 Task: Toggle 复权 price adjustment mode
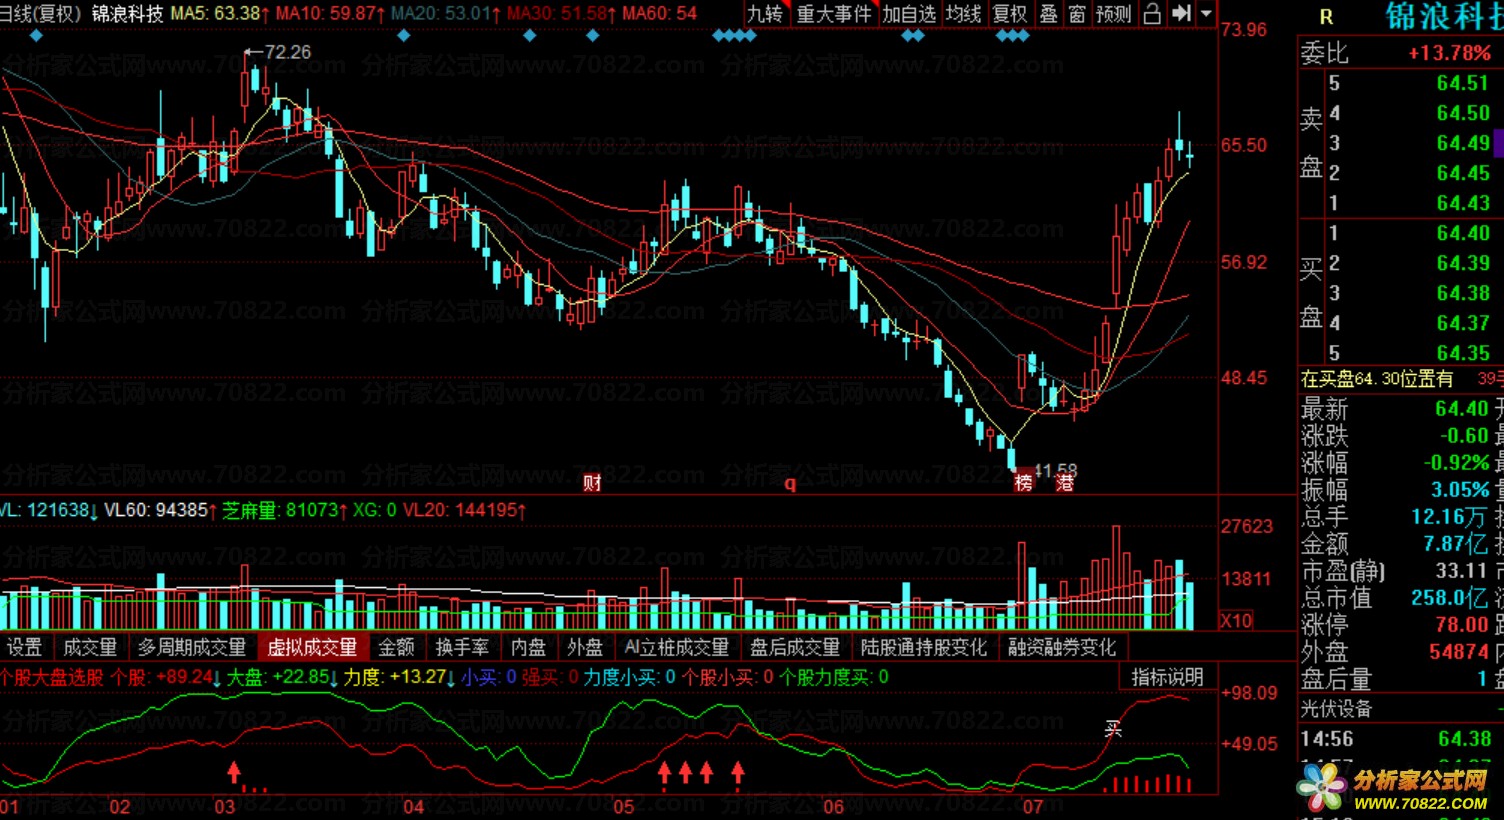(x=1010, y=14)
